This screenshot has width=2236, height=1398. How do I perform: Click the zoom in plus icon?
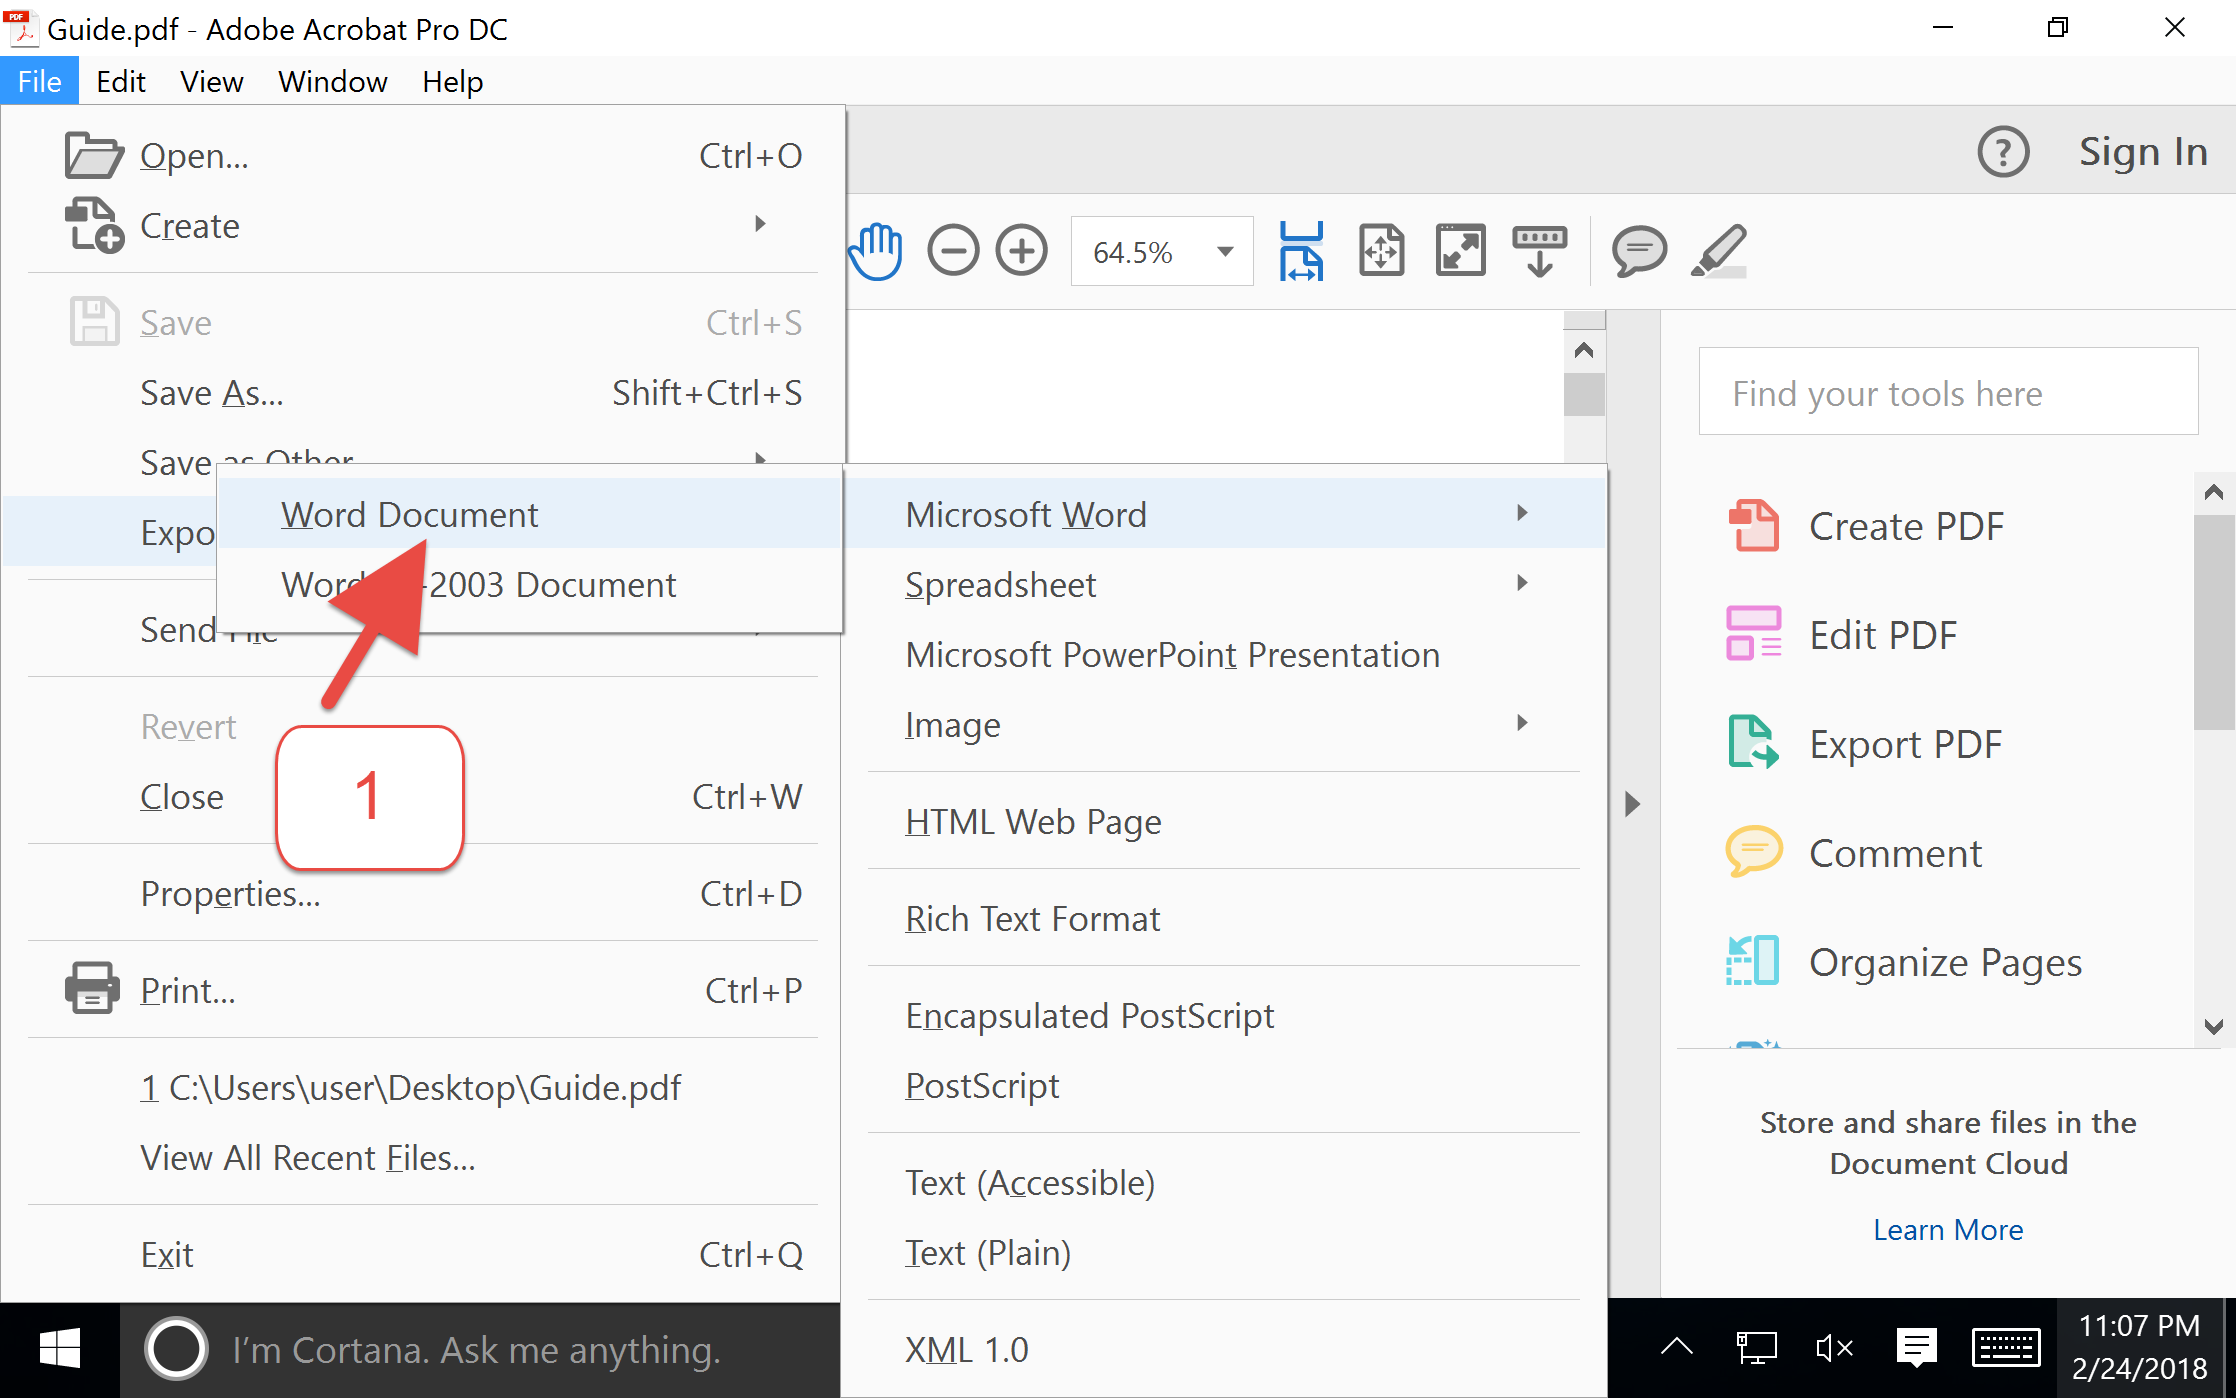click(x=1022, y=250)
